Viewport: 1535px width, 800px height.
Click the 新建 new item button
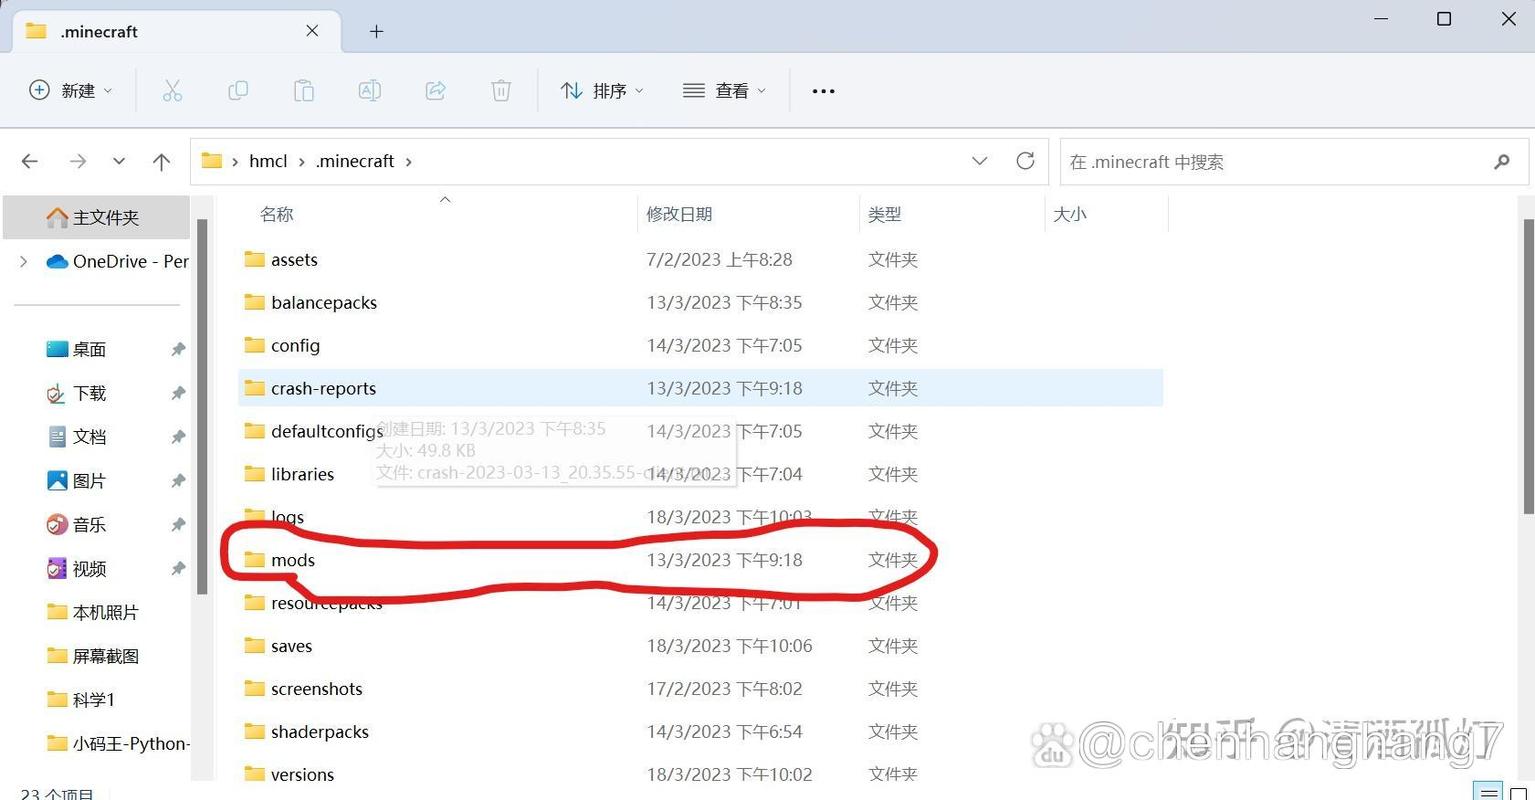(x=71, y=91)
